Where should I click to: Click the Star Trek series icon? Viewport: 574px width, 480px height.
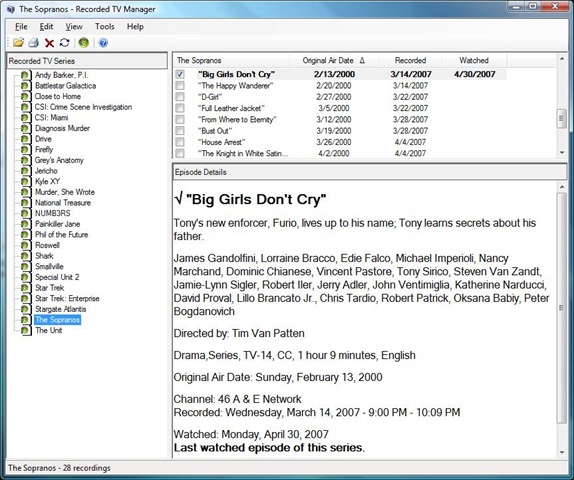click(26, 288)
